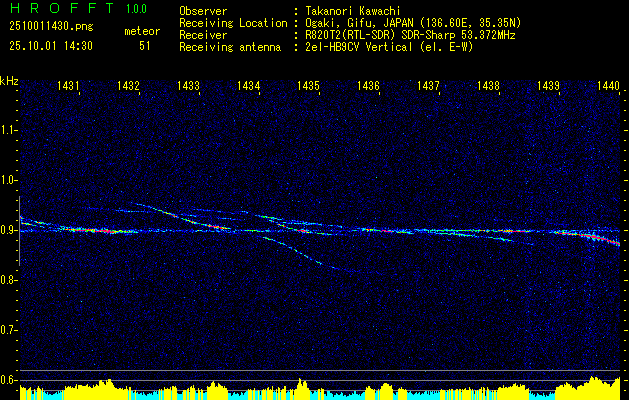Image resolution: width=629 pixels, height=400 pixels.
Task: Click the 1440 time axis marker
Action: [x=608, y=85]
